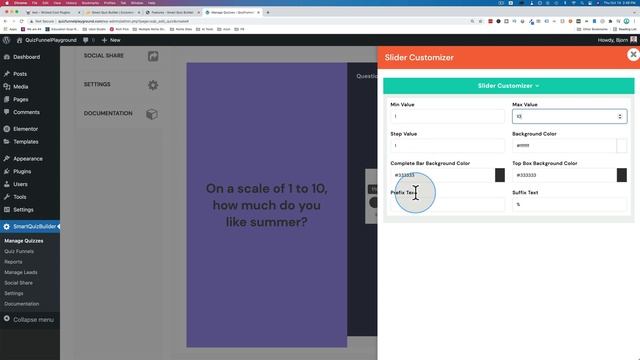Click the Top Box Background Color field

[564, 175]
